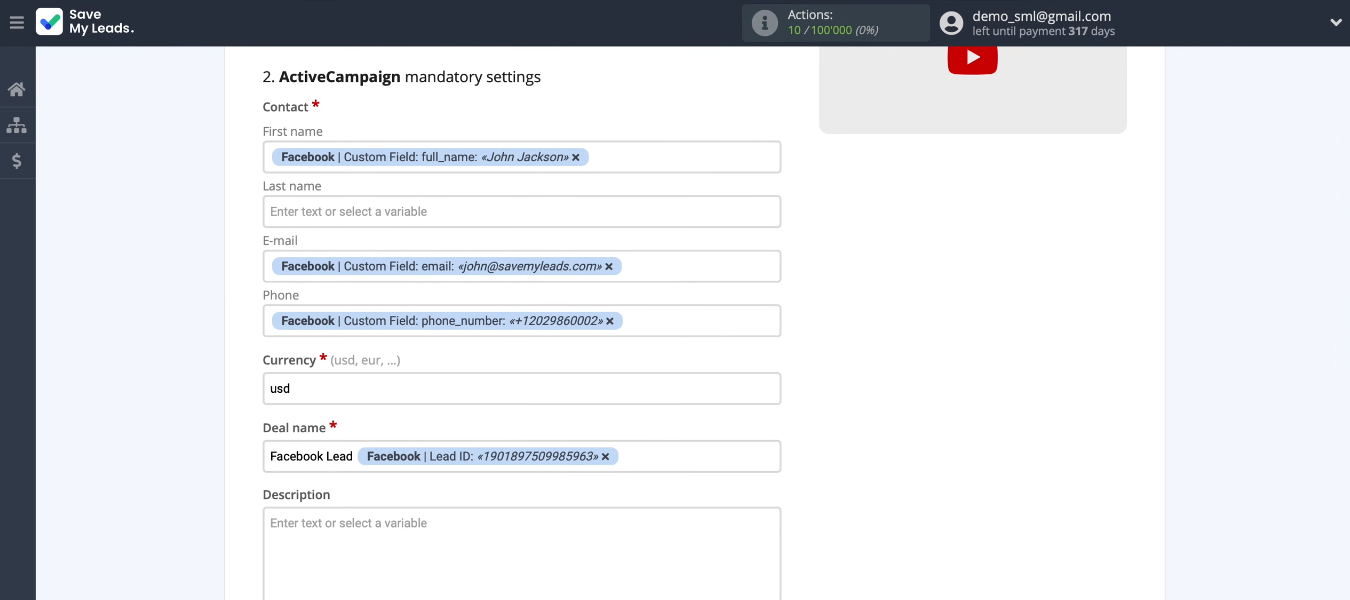Remove the email variable tag
Screen dimensions: 1350x600
coord(609,266)
